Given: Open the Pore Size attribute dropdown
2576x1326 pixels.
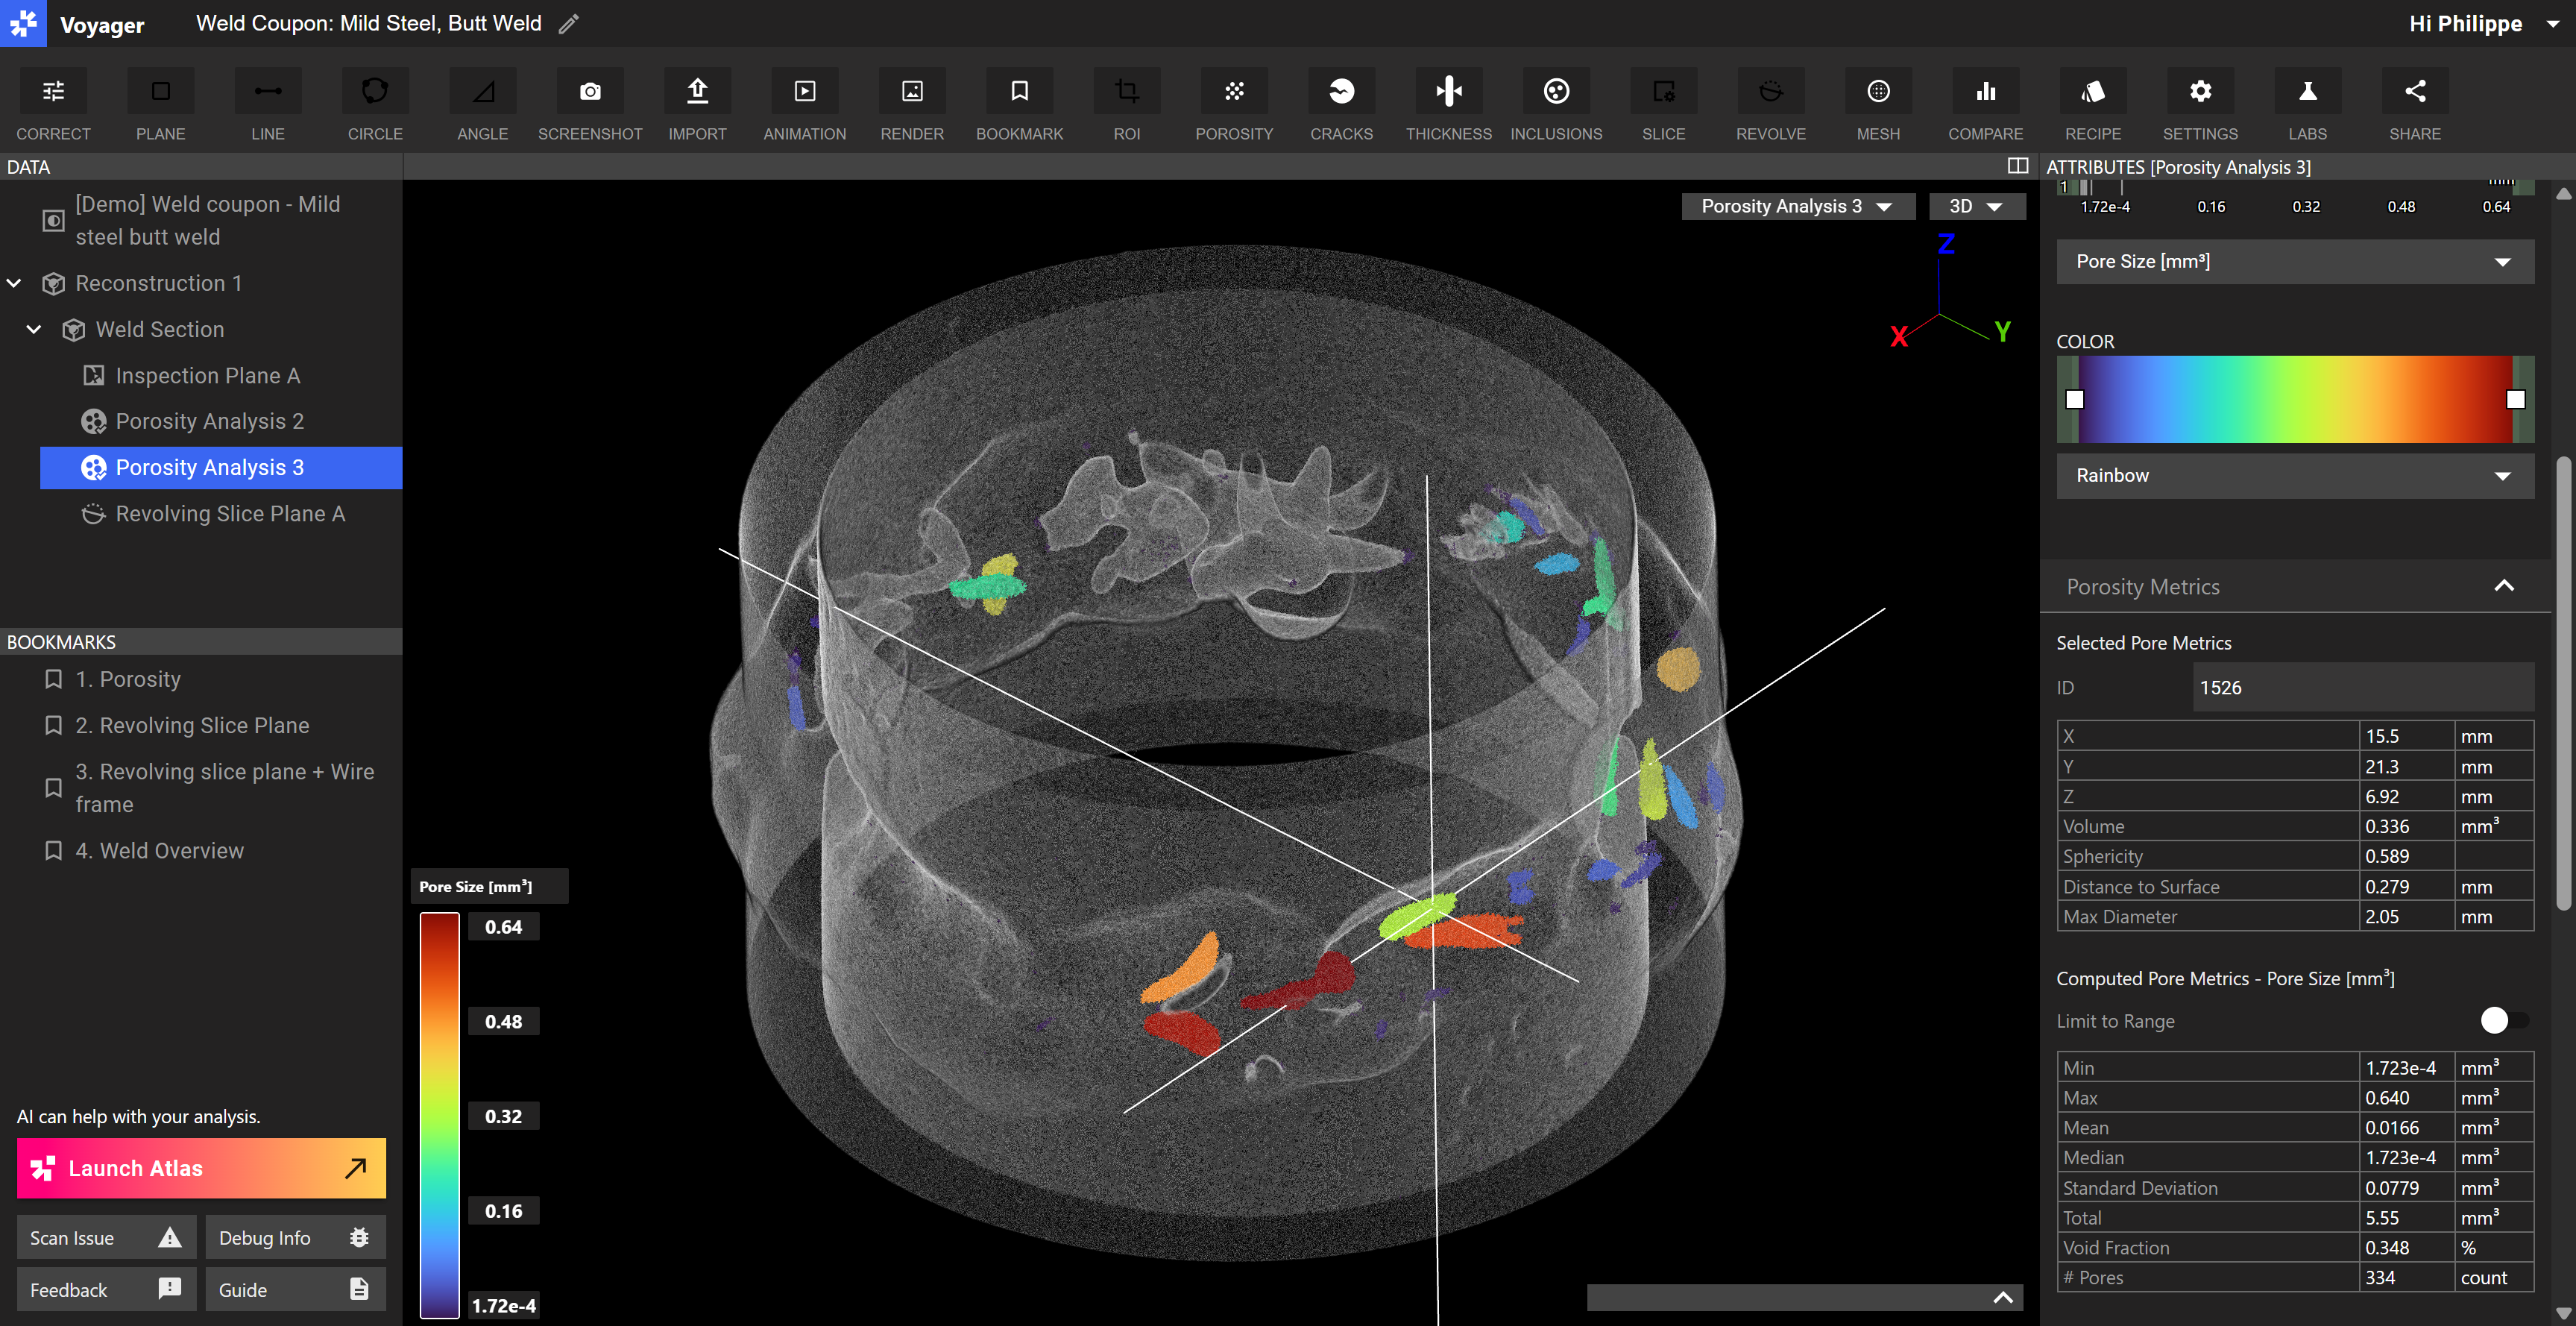Looking at the screenshot, I should 2294,262.
